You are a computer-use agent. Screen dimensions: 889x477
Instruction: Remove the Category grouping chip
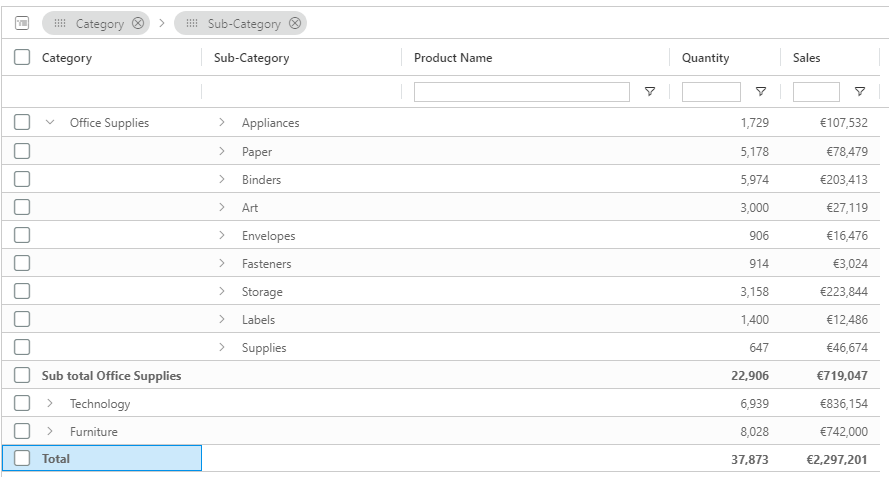[138, 23]
